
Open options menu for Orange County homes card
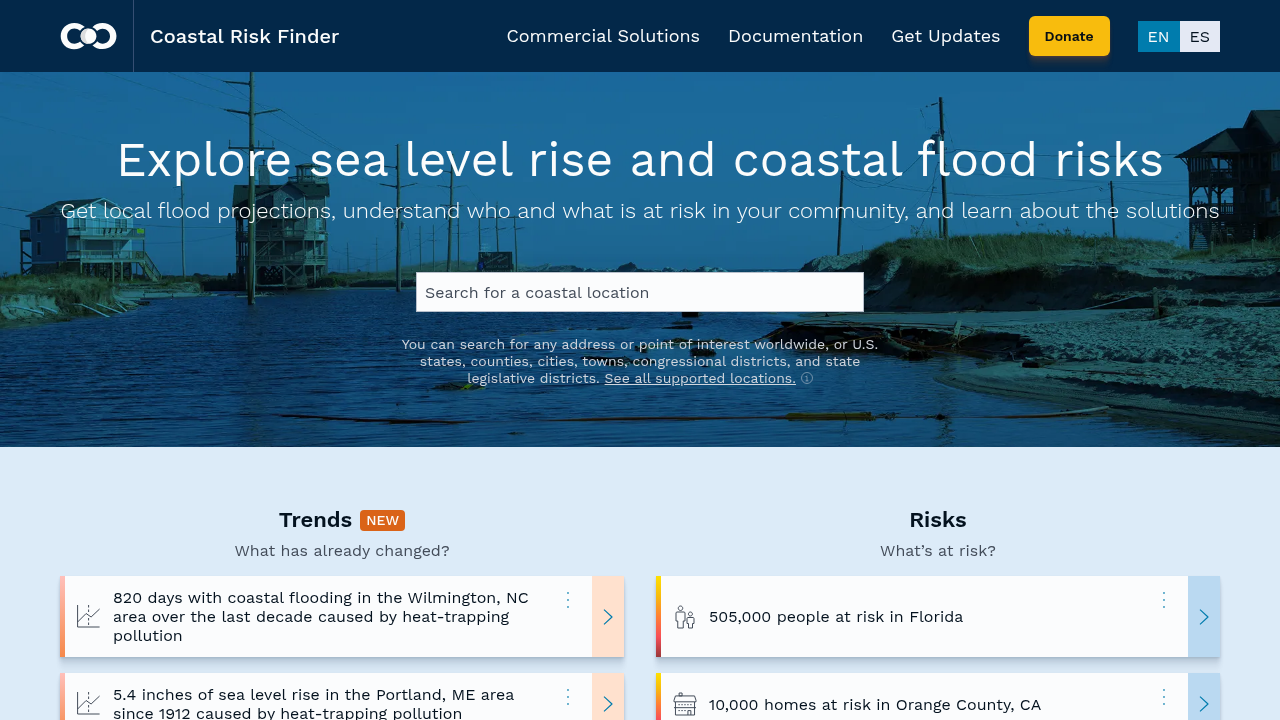pyautogui.click(x=1164, y=696)
